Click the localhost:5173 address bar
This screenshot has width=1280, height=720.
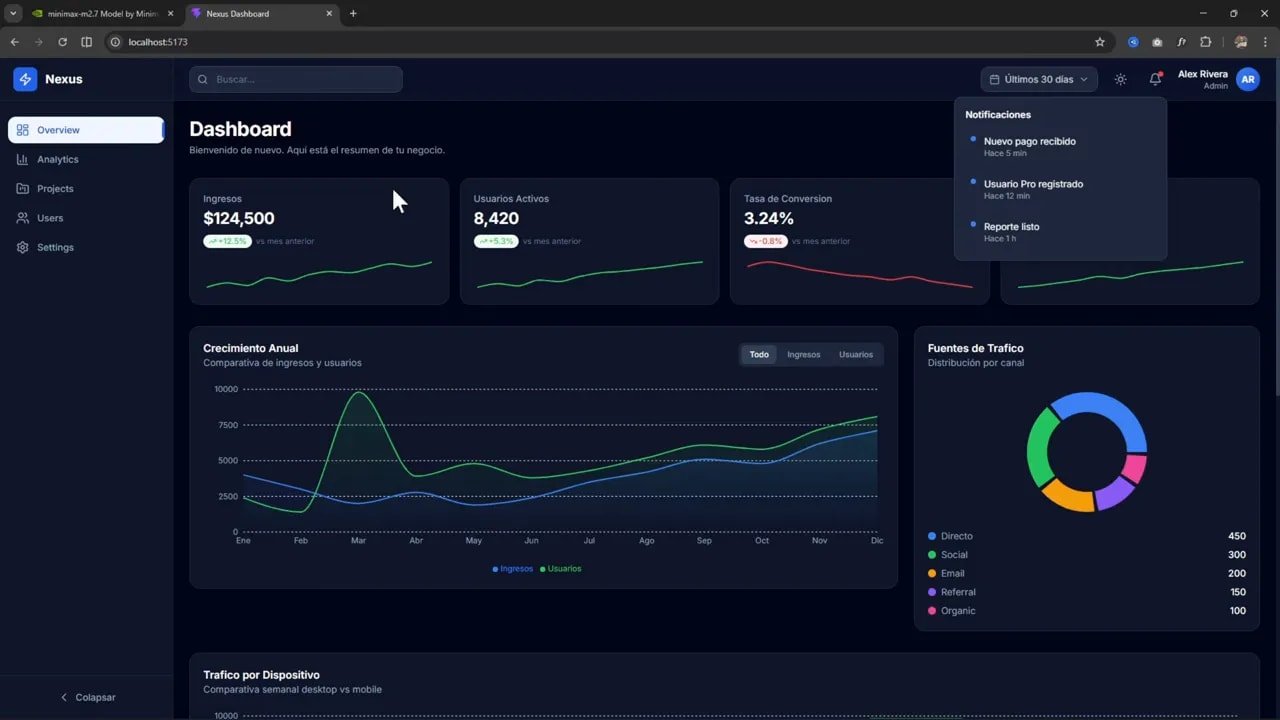pyautogui.click(x=600, y=42)
